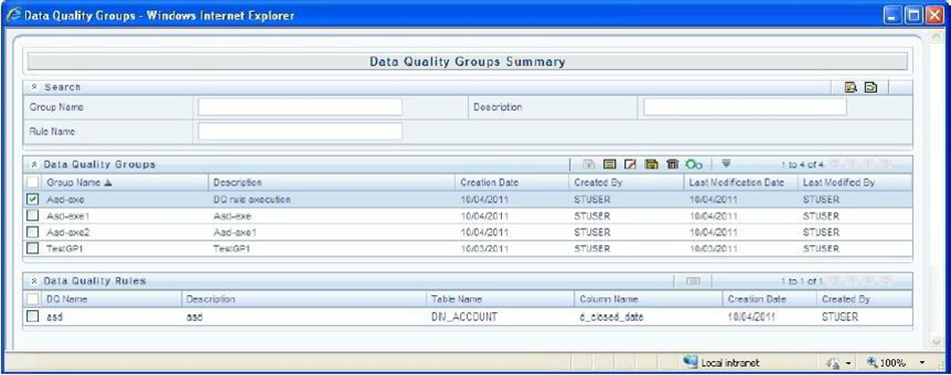
Task: Click the Edit group pencil icon
Action: (x=630, y=164)
